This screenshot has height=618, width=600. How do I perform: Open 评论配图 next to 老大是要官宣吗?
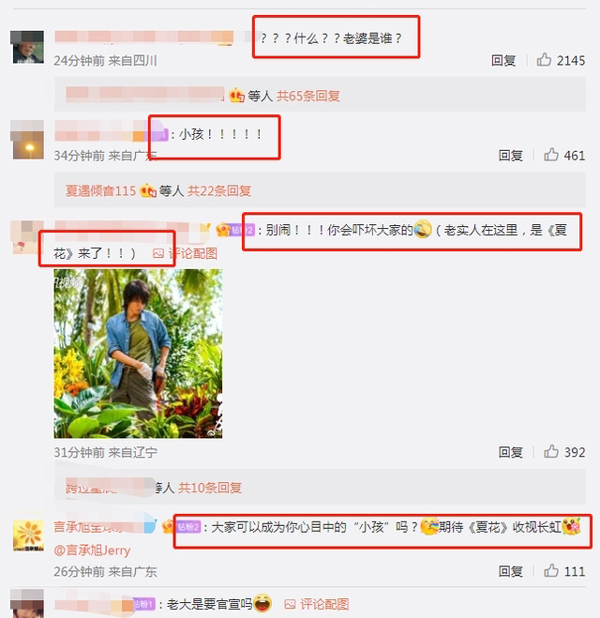coord(317,604)
